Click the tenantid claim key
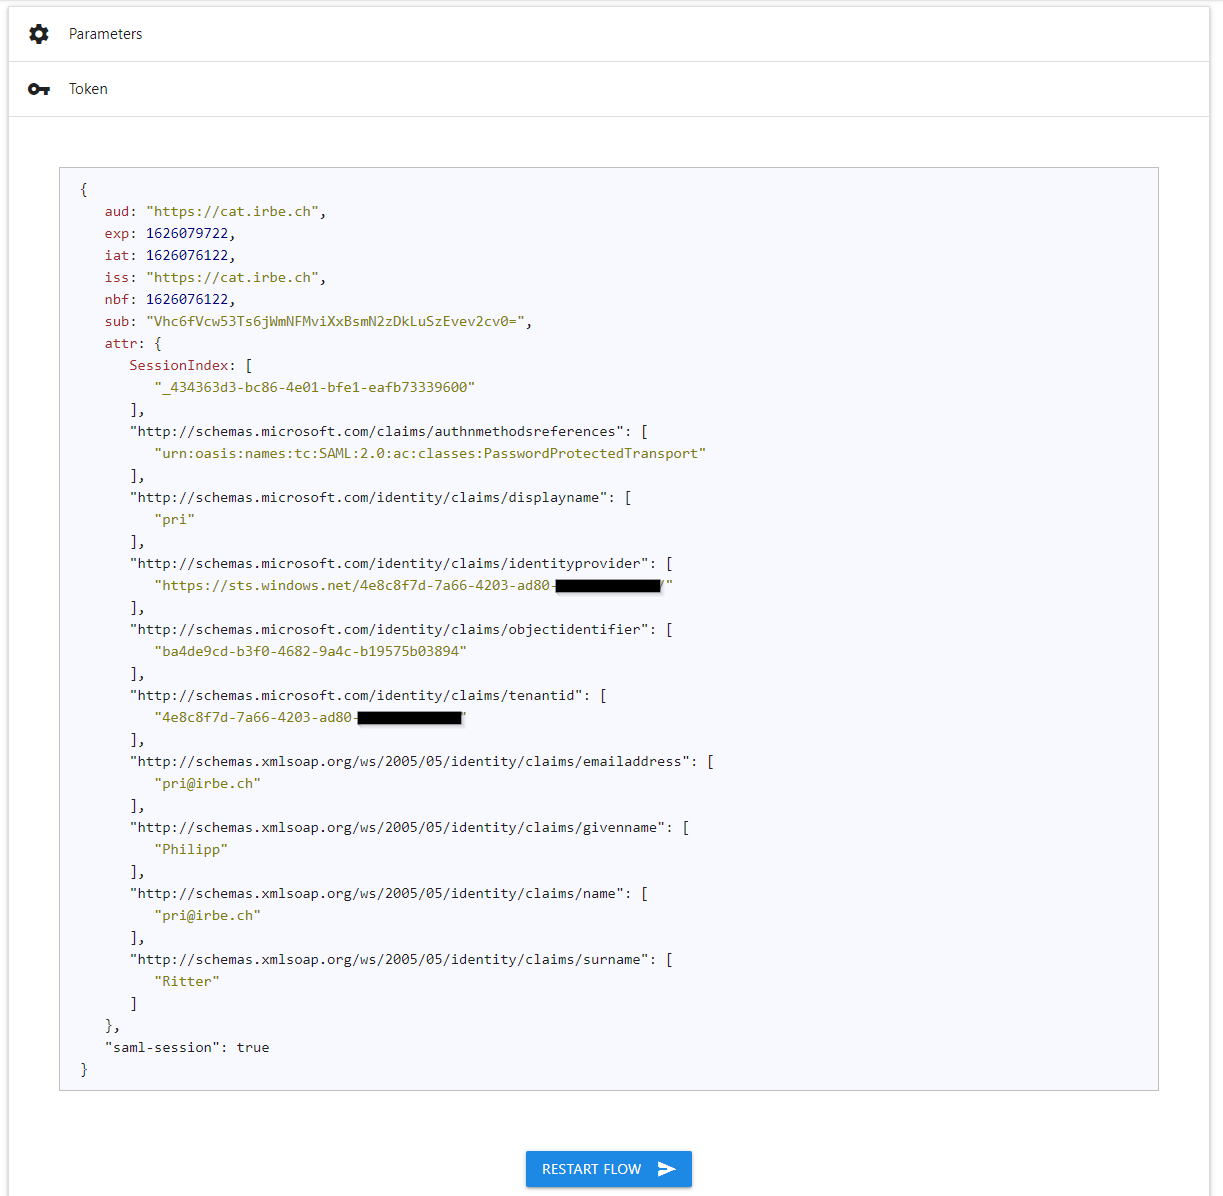Viewport: 1223px width, 1196px height. pos(356,695)
